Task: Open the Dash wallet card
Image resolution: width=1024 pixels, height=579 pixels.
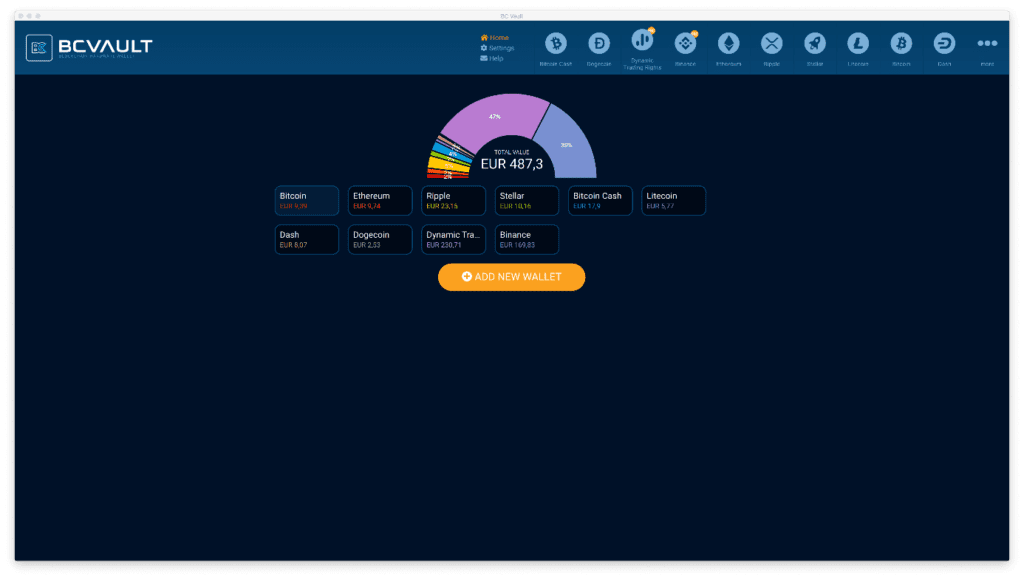Action: coord(307,240)
